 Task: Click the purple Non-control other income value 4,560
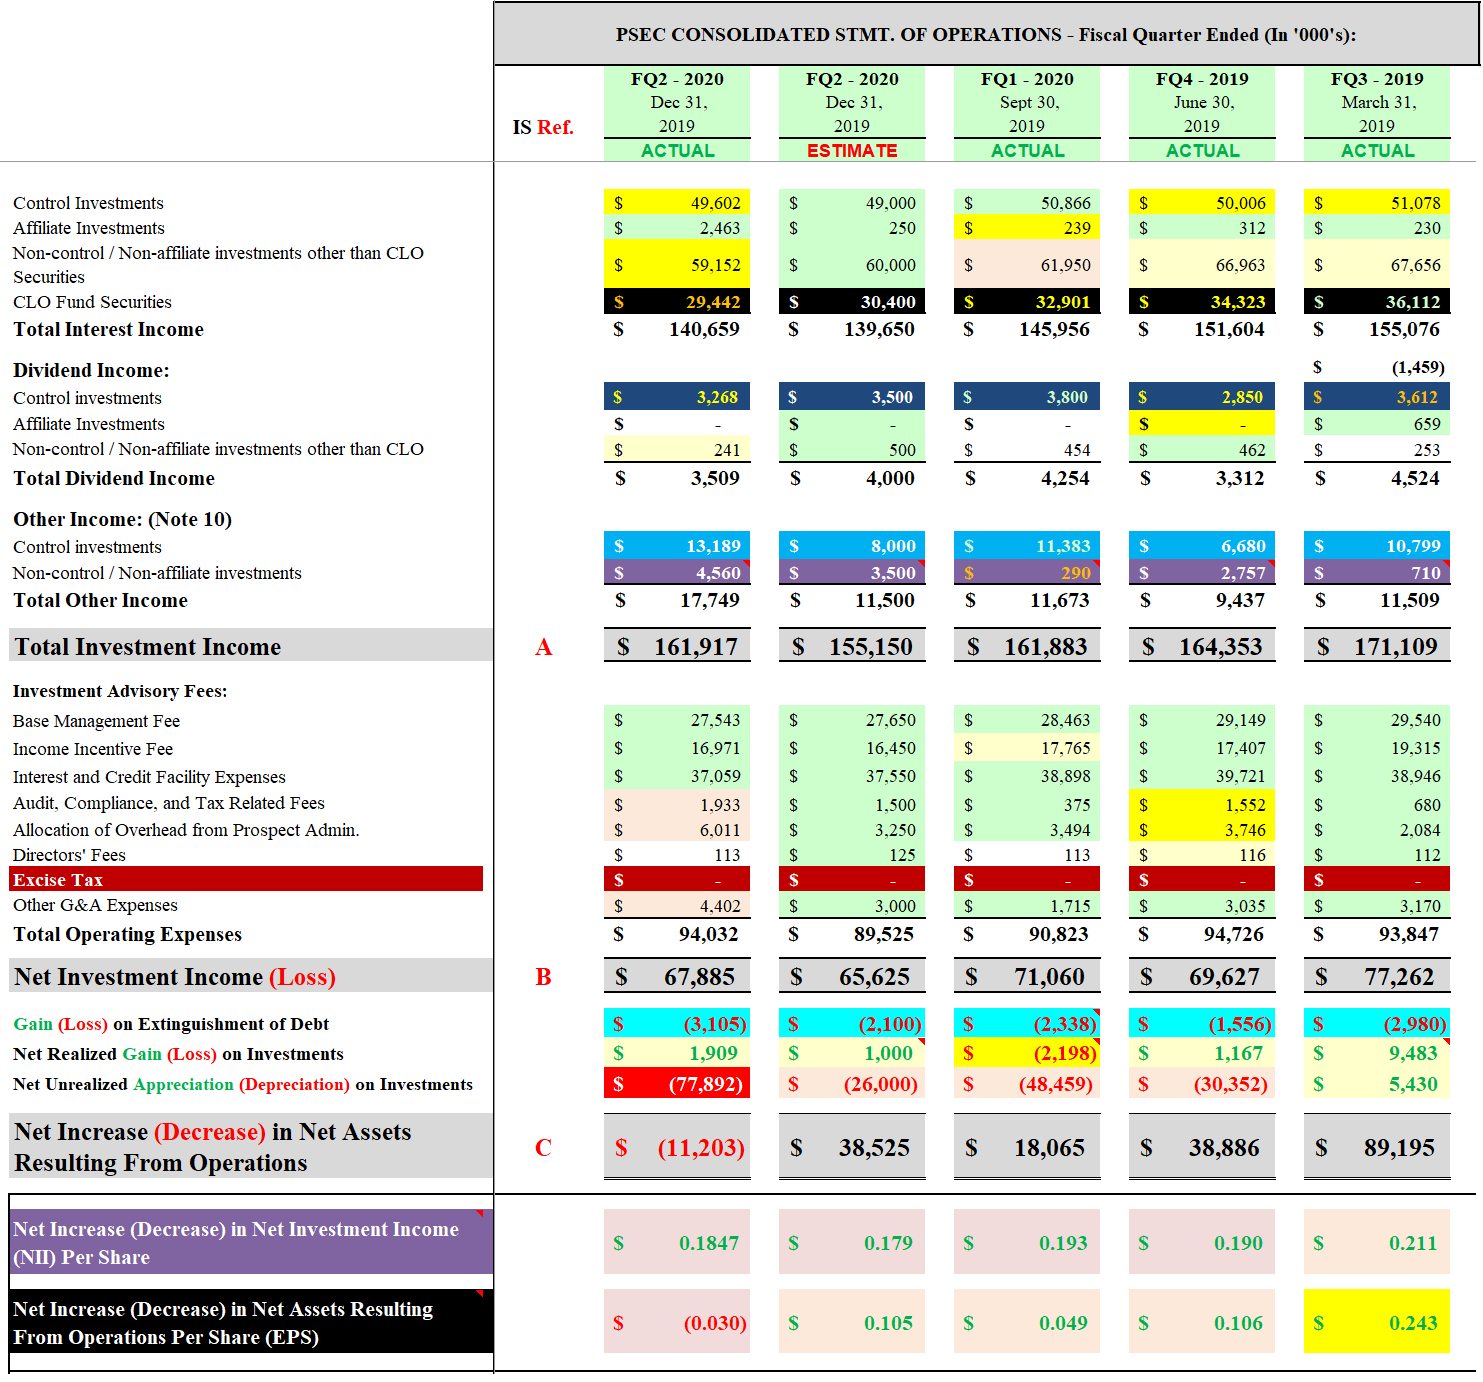pyautogui.click(x=718, y=573)
